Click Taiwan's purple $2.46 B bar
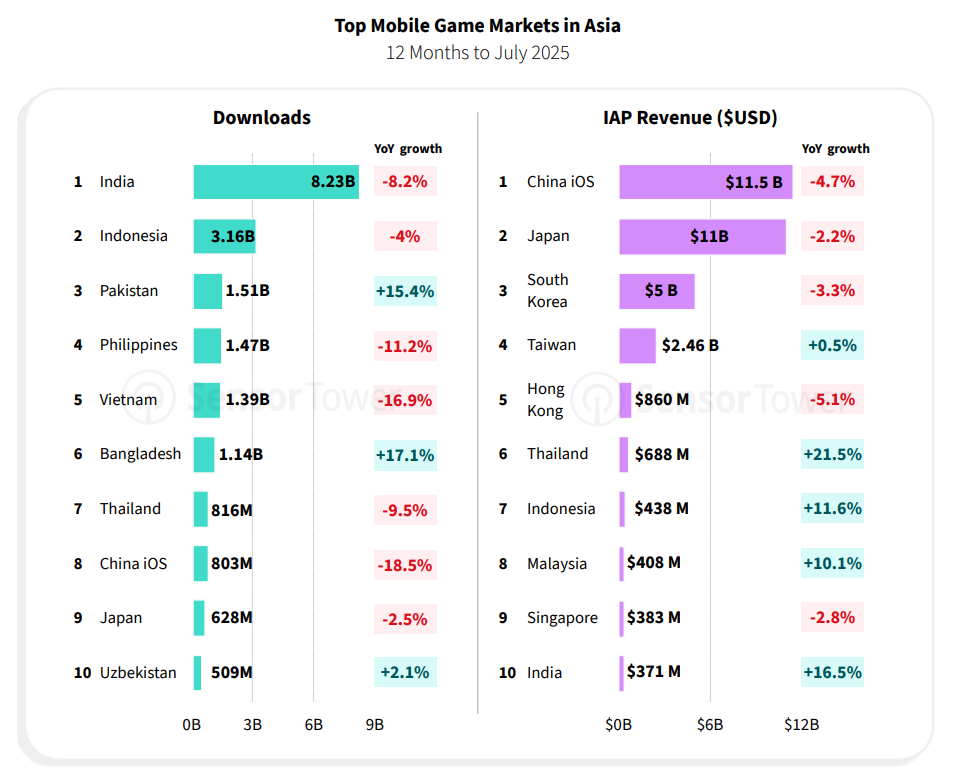This screenshot has height=782, width=960. 637,346
